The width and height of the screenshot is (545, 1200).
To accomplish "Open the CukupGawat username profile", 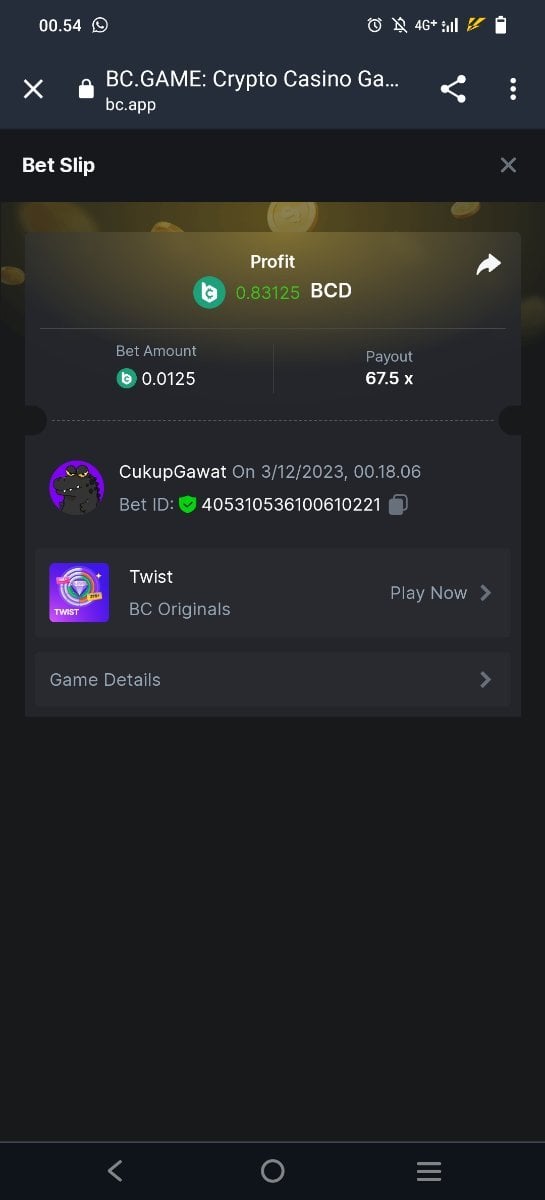I will (x=172, y=471).
